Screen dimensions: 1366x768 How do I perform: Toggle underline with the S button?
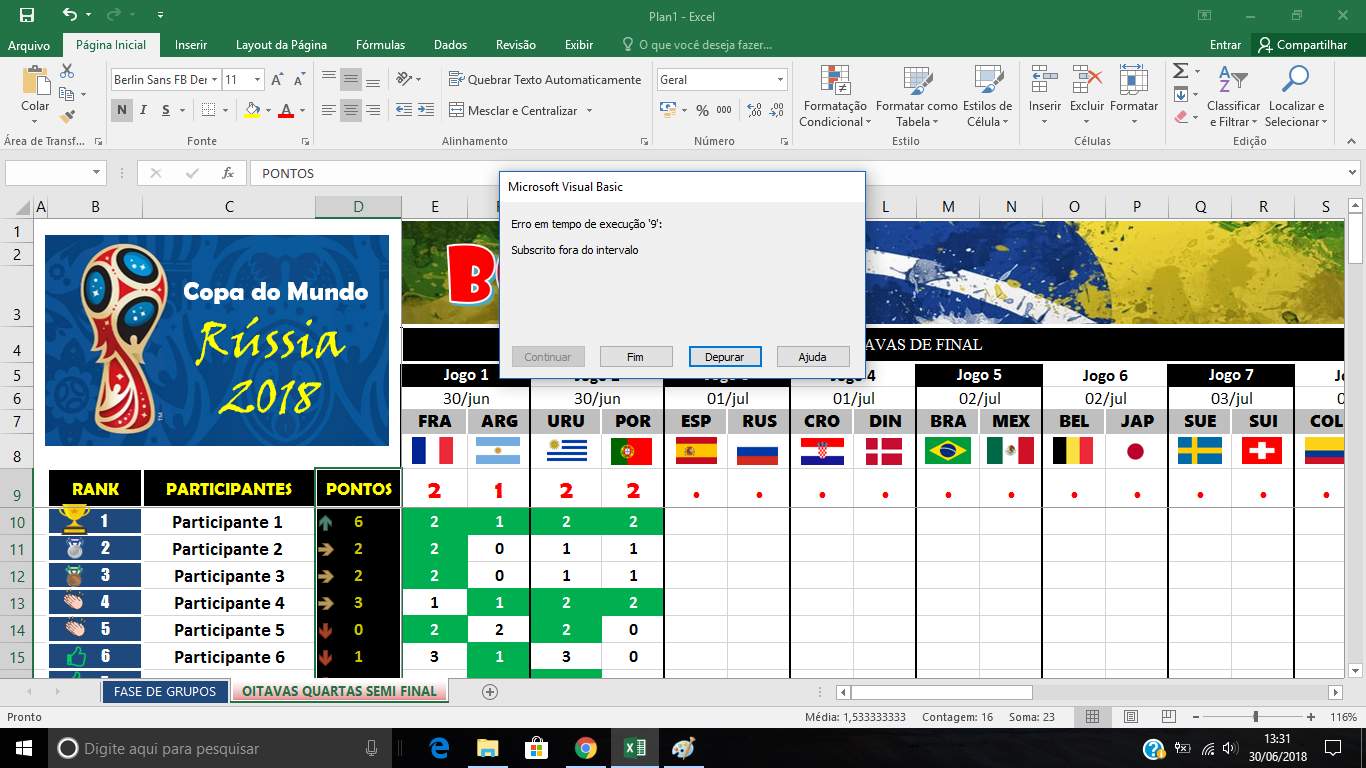166,110
